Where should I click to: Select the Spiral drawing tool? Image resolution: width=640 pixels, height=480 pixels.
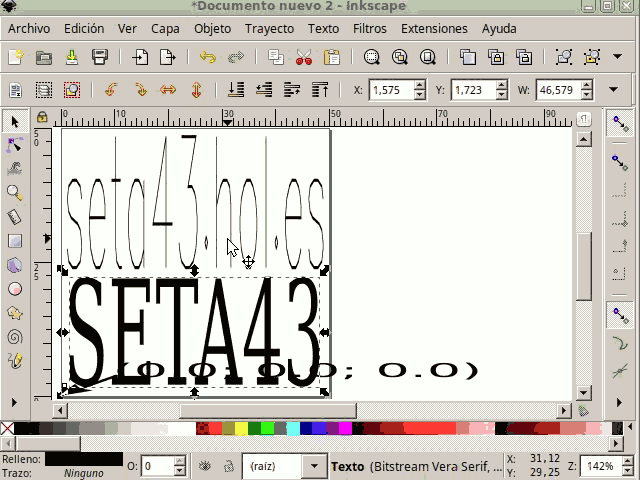(x=14, y=337)
